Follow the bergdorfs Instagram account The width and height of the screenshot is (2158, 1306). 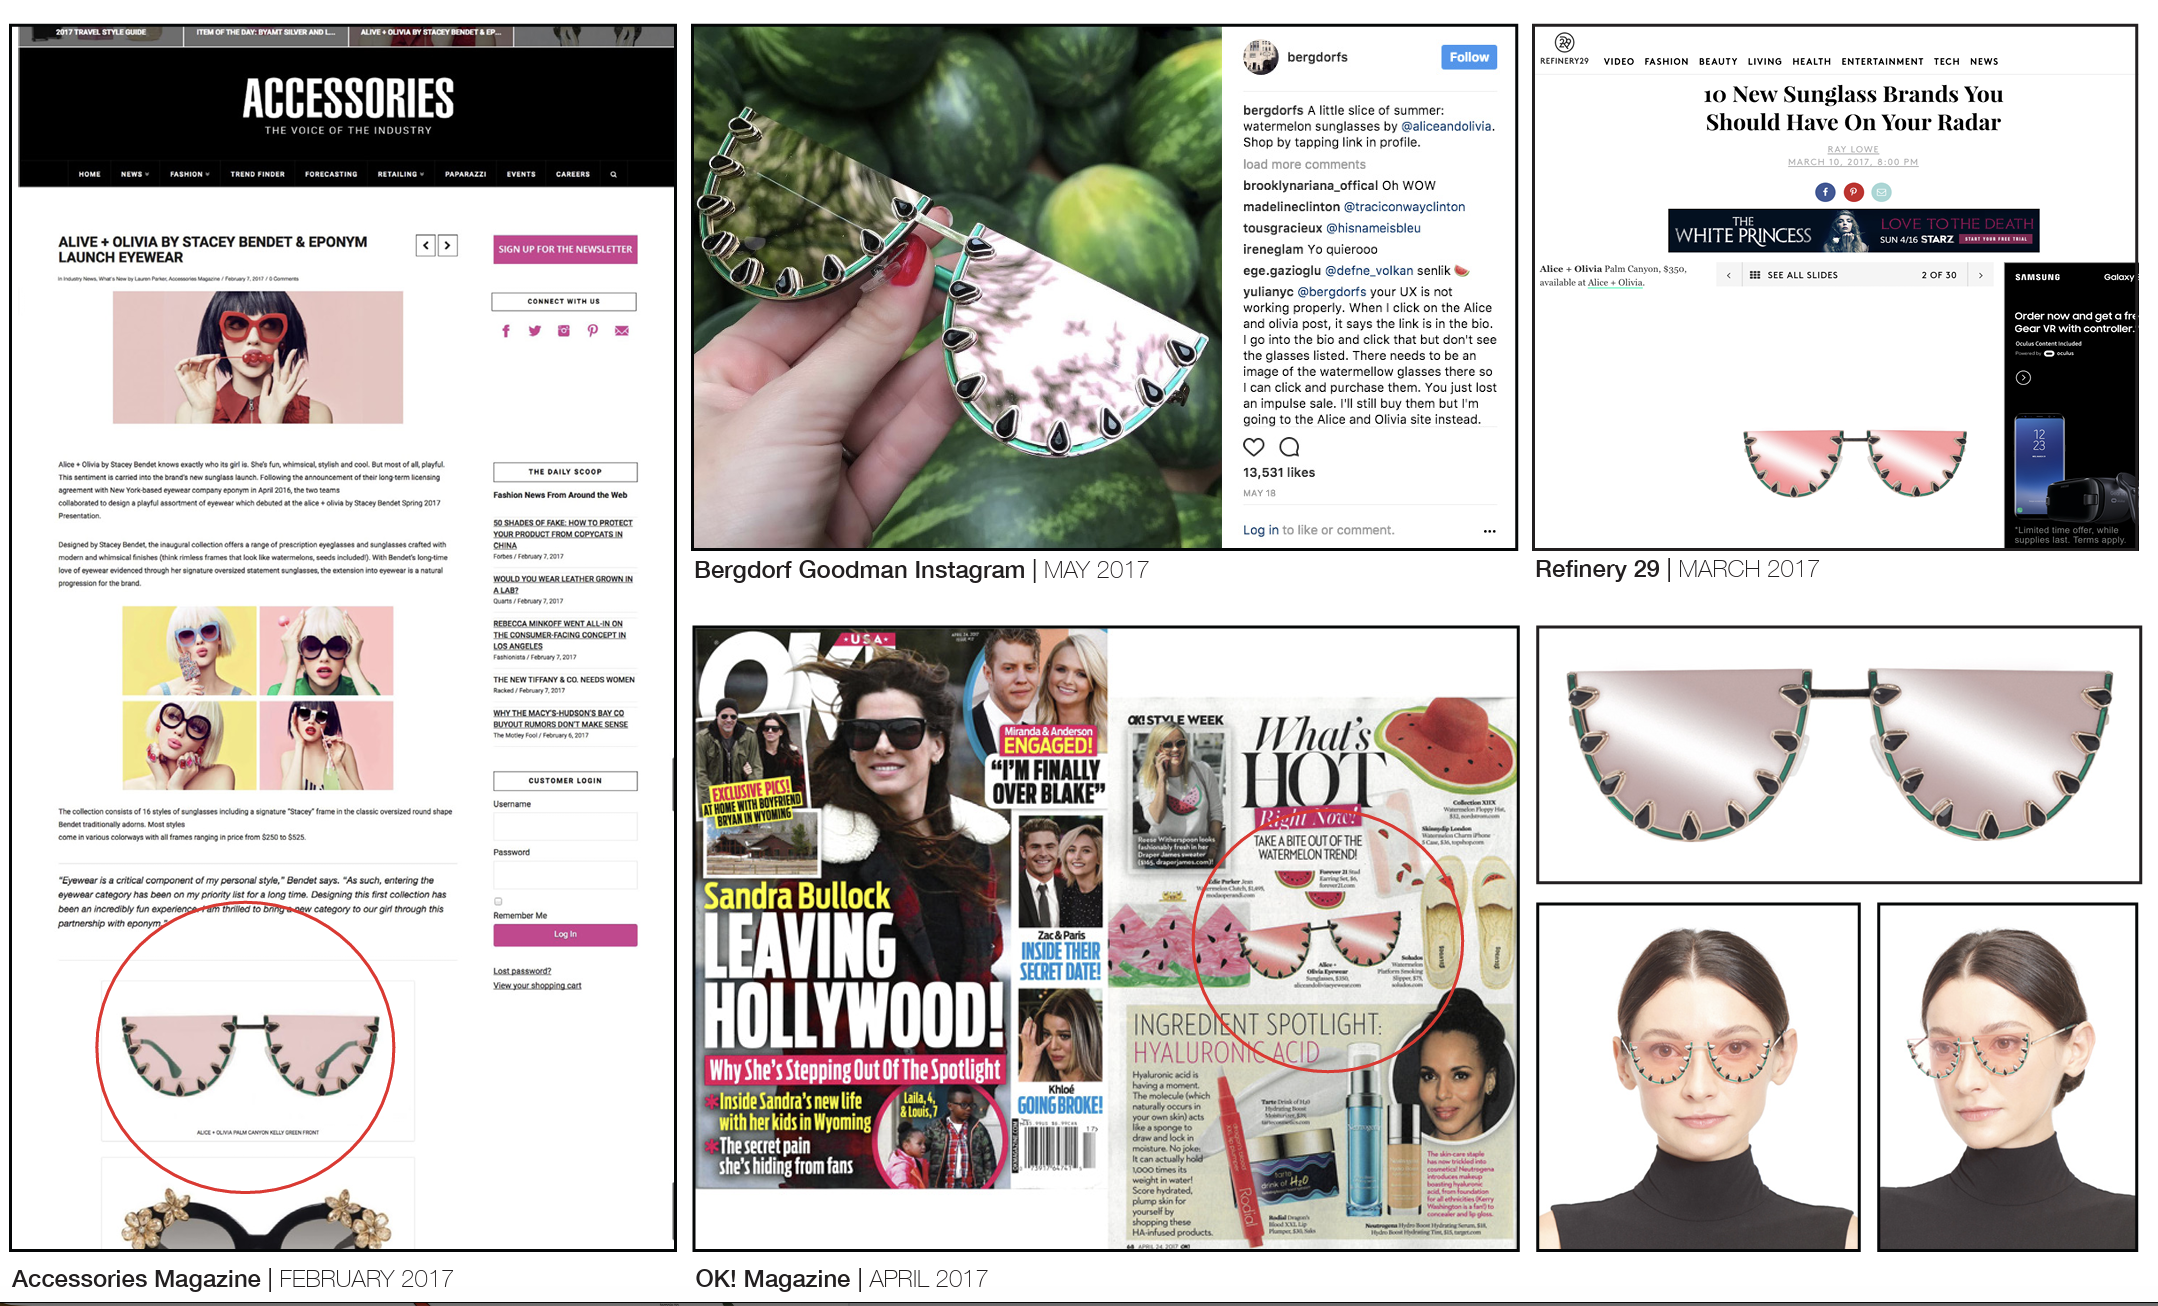[1469, 57]
